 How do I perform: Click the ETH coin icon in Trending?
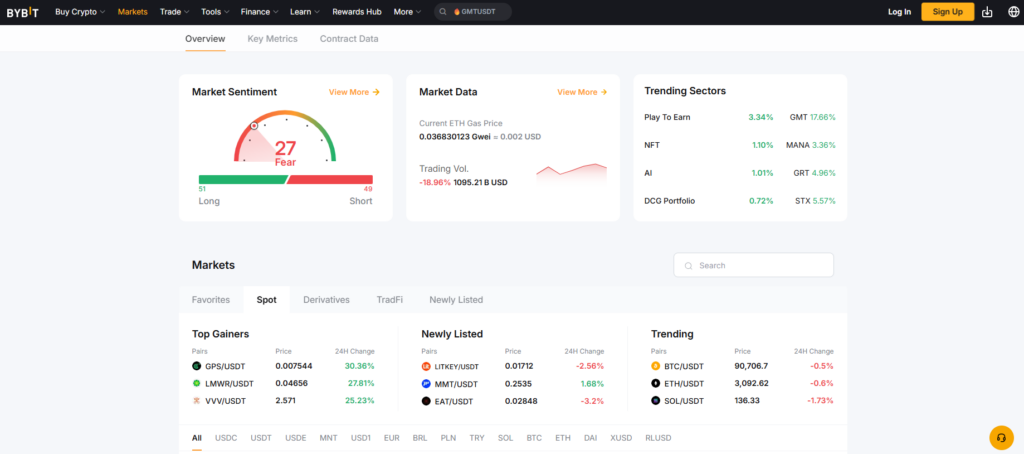[x=656, y=383]
